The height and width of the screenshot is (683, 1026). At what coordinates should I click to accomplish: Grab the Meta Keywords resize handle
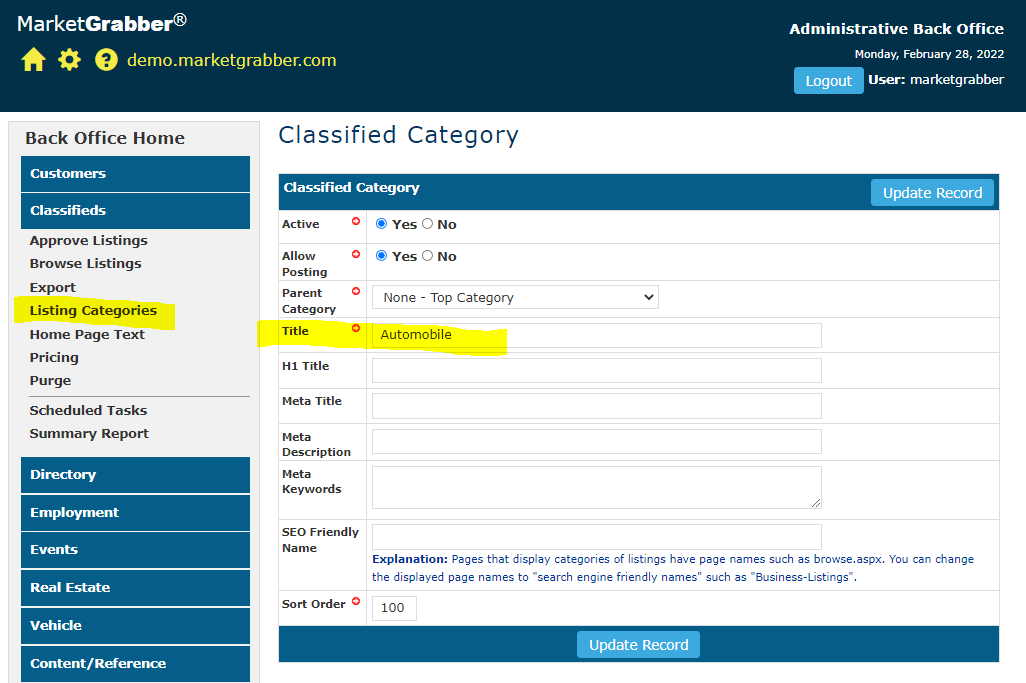click(815, 502)
